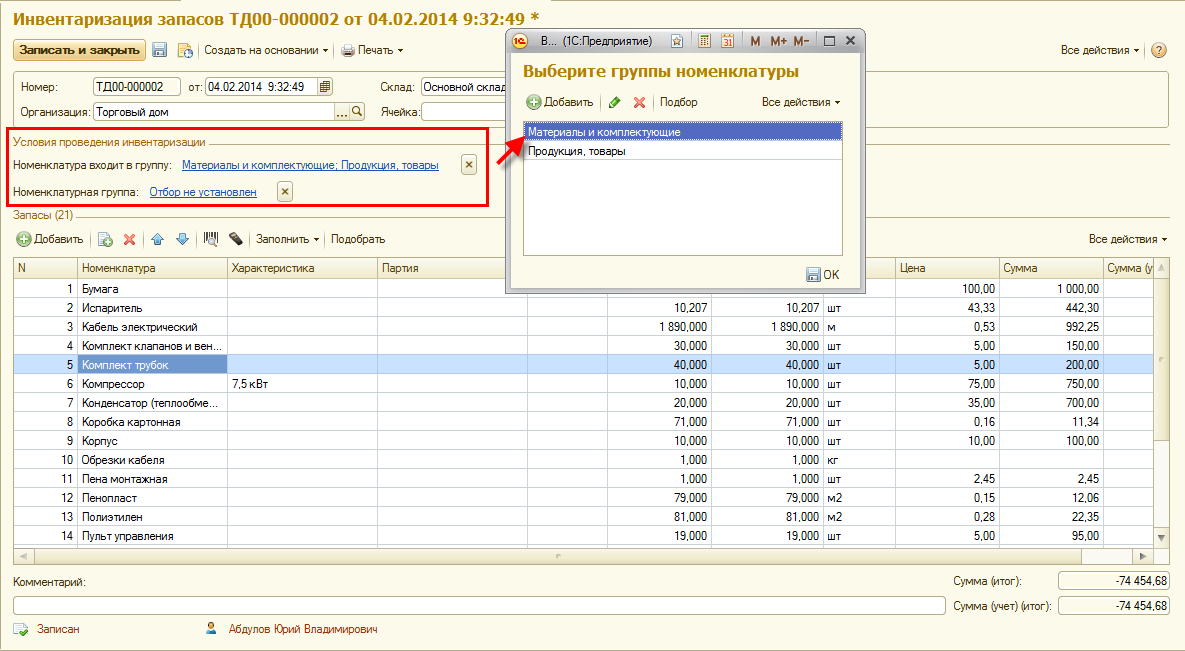
Task: Open the calculator icon in dialog title bar
Action: [x=704, y=41]
